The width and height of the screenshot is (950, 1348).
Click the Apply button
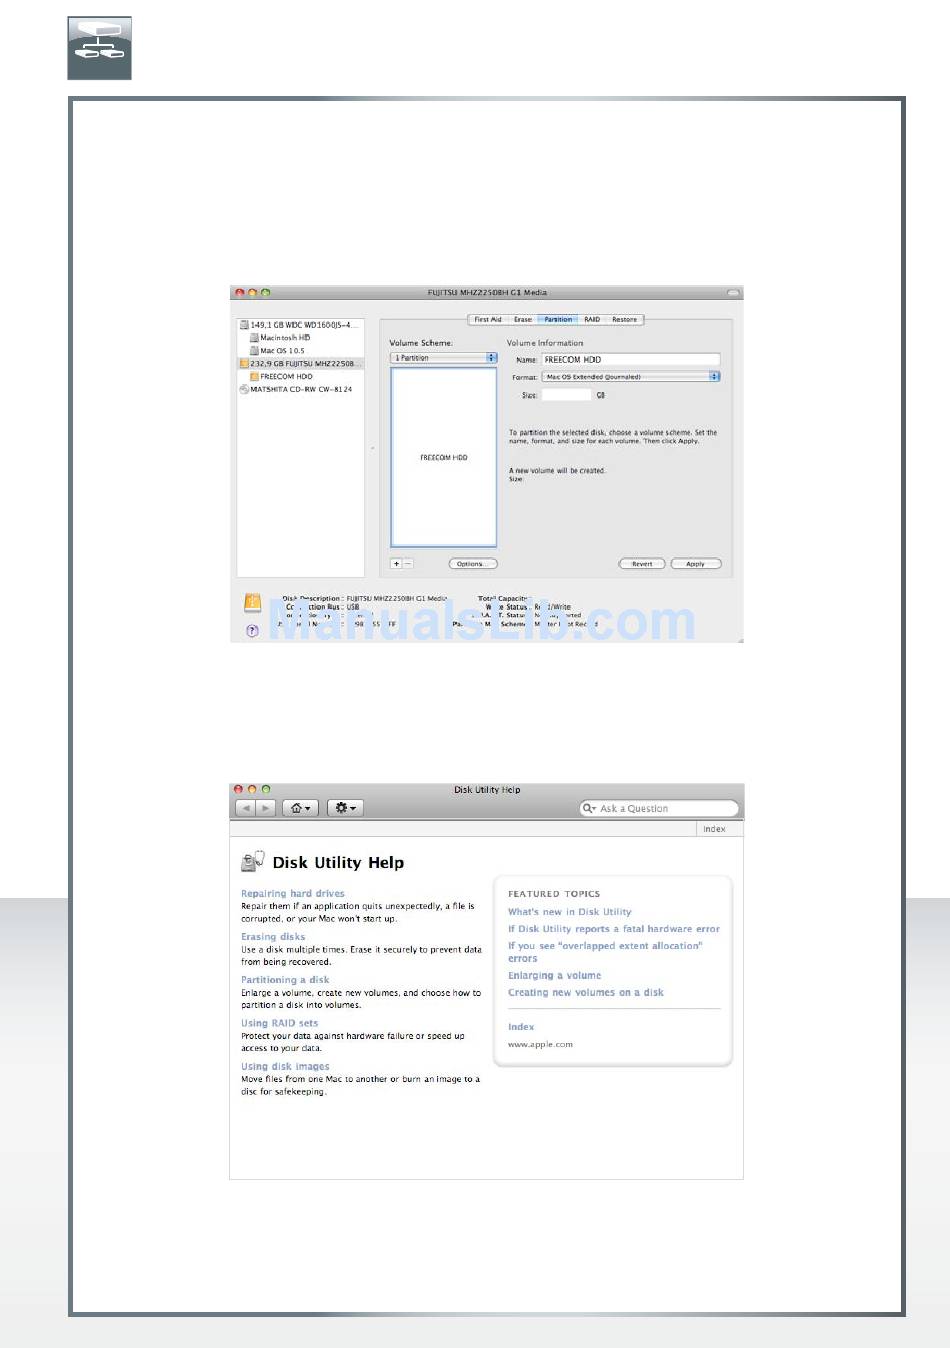click(696, 564)
